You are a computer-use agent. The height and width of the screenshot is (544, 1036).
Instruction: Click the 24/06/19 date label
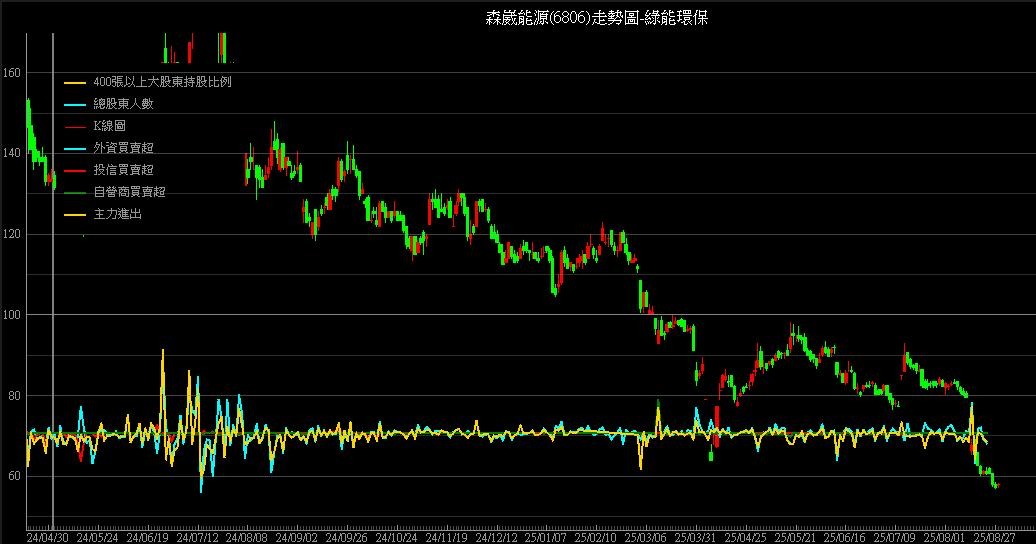coord(147,537)
